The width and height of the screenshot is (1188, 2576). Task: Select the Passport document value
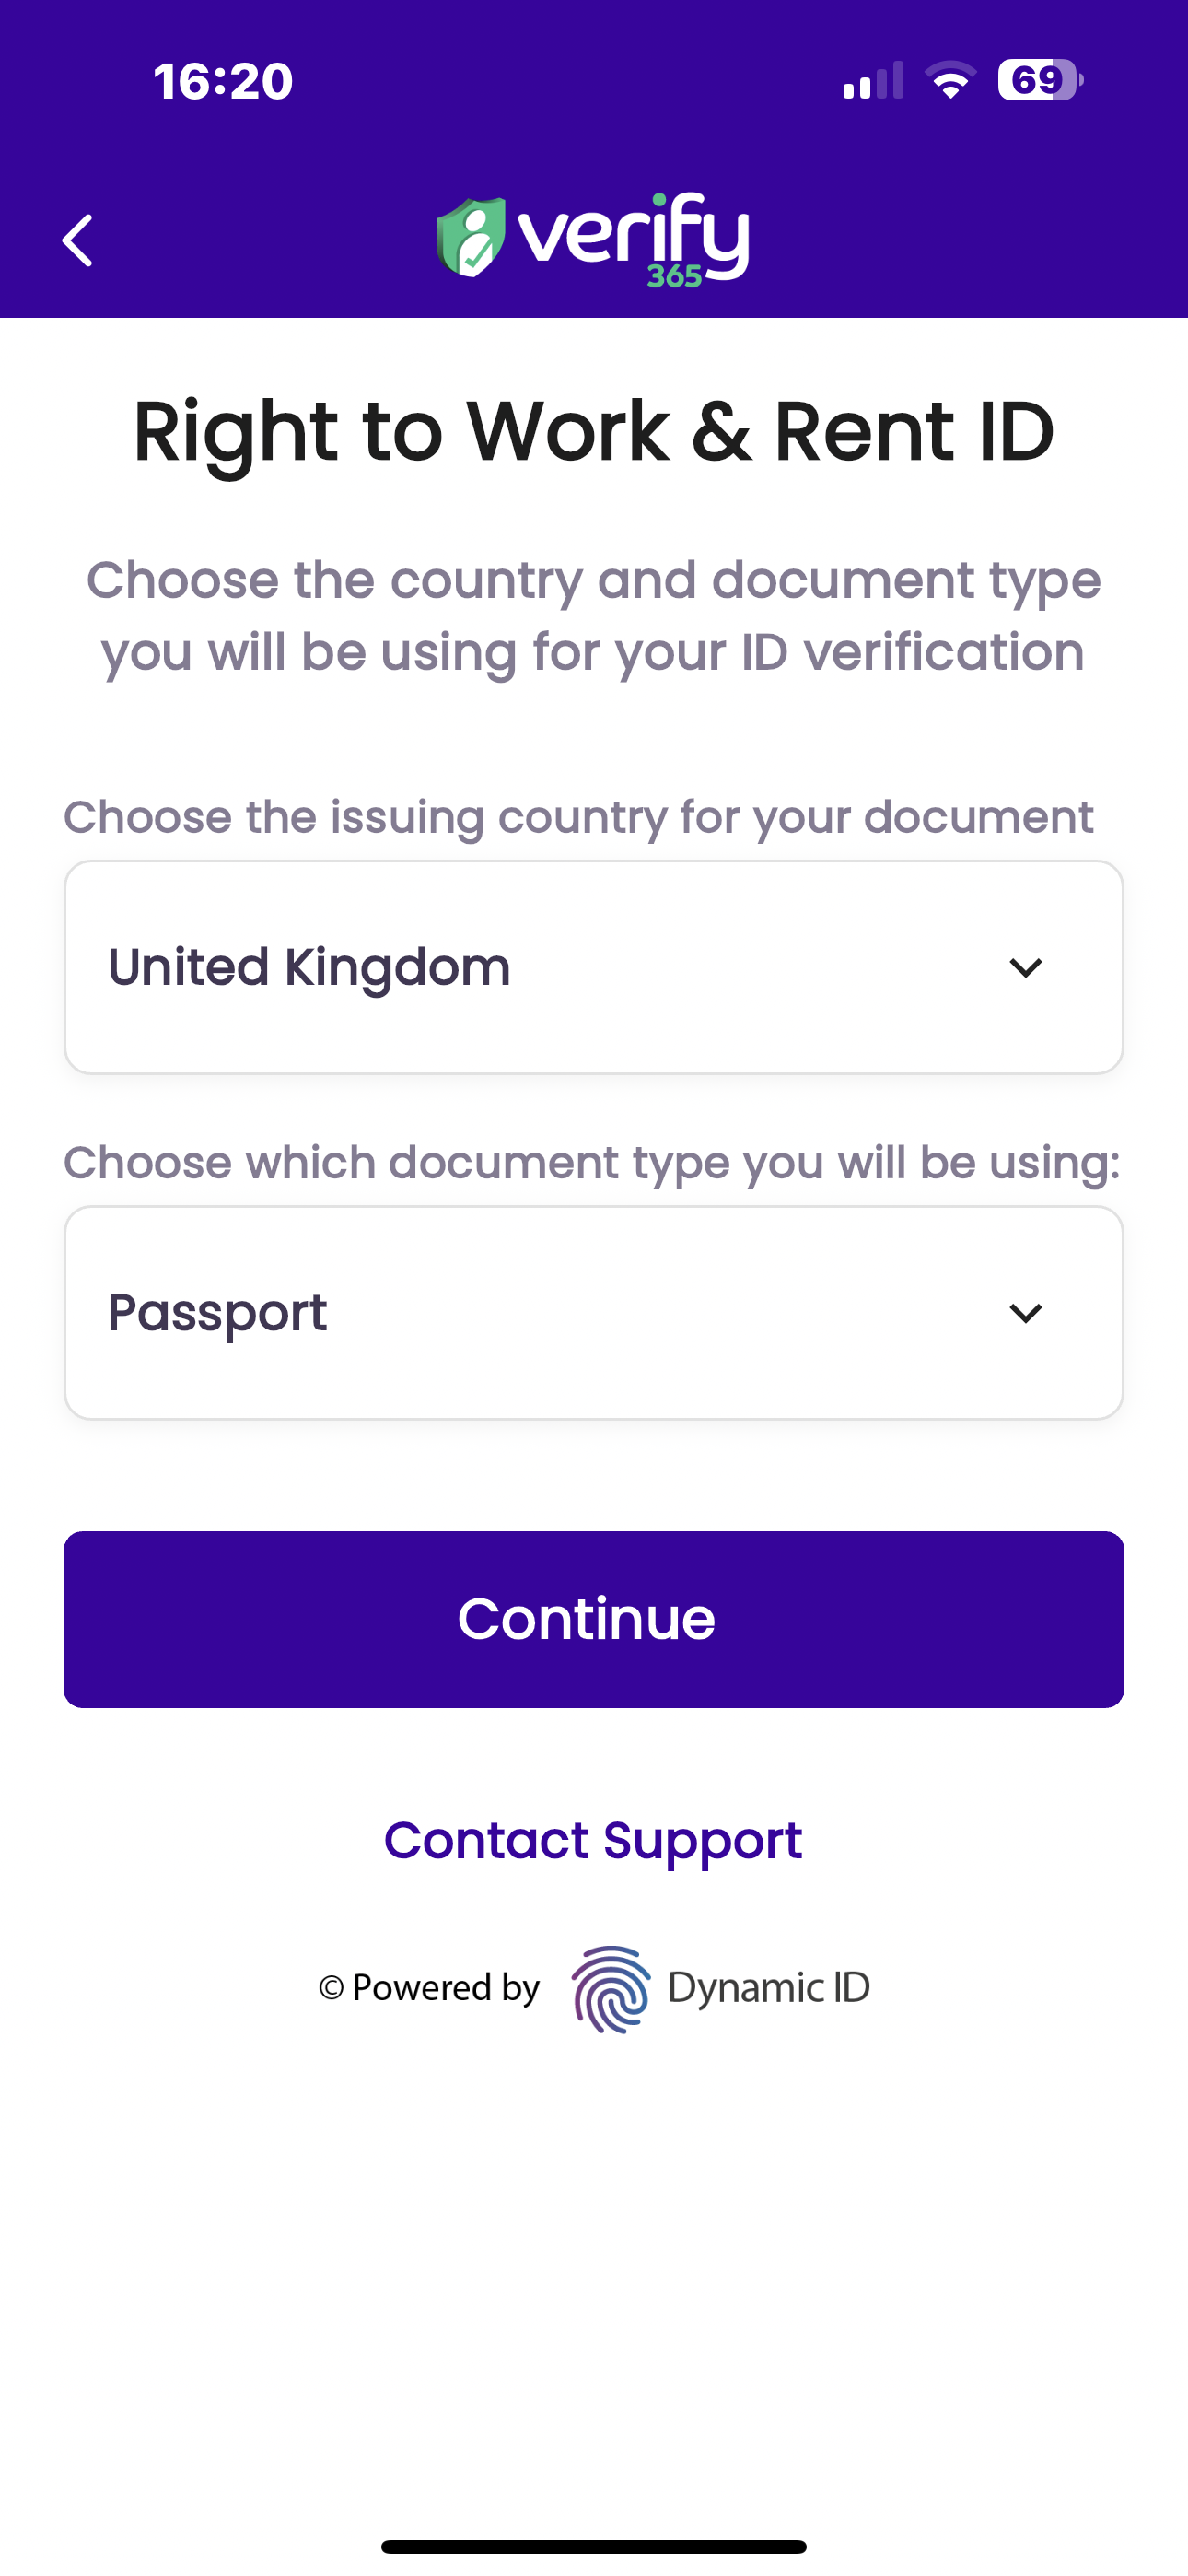[217, 1313]
